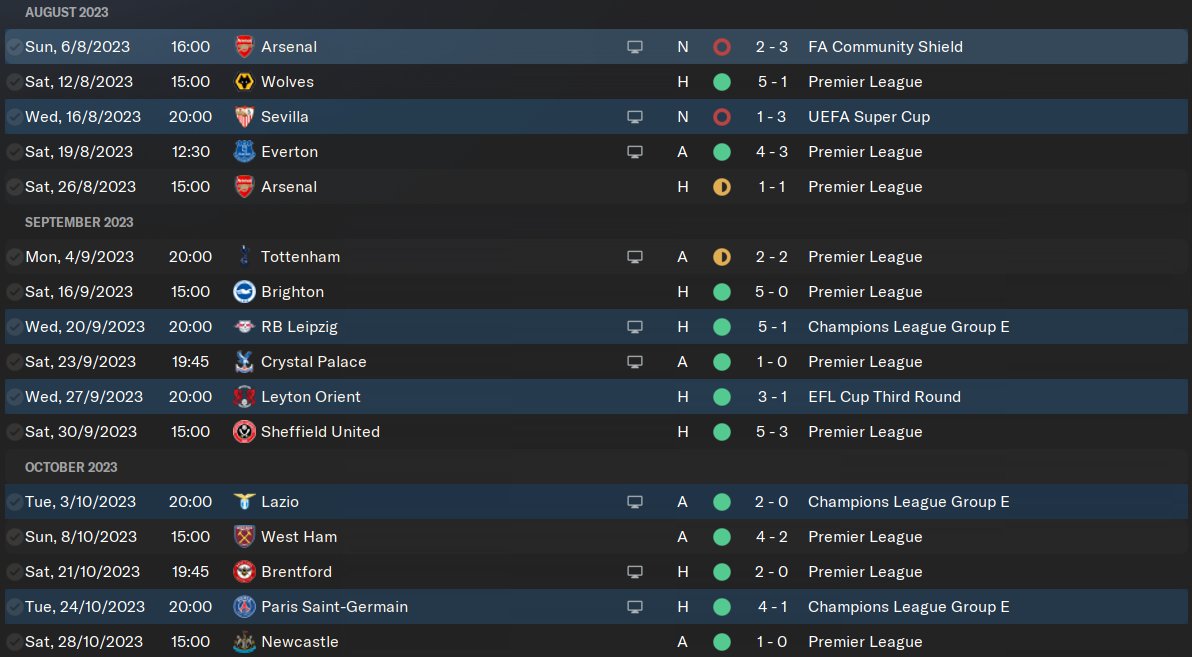Click the yellow draw indicator for Arsenal league match
1192x657 pixels.
[721, 186]
